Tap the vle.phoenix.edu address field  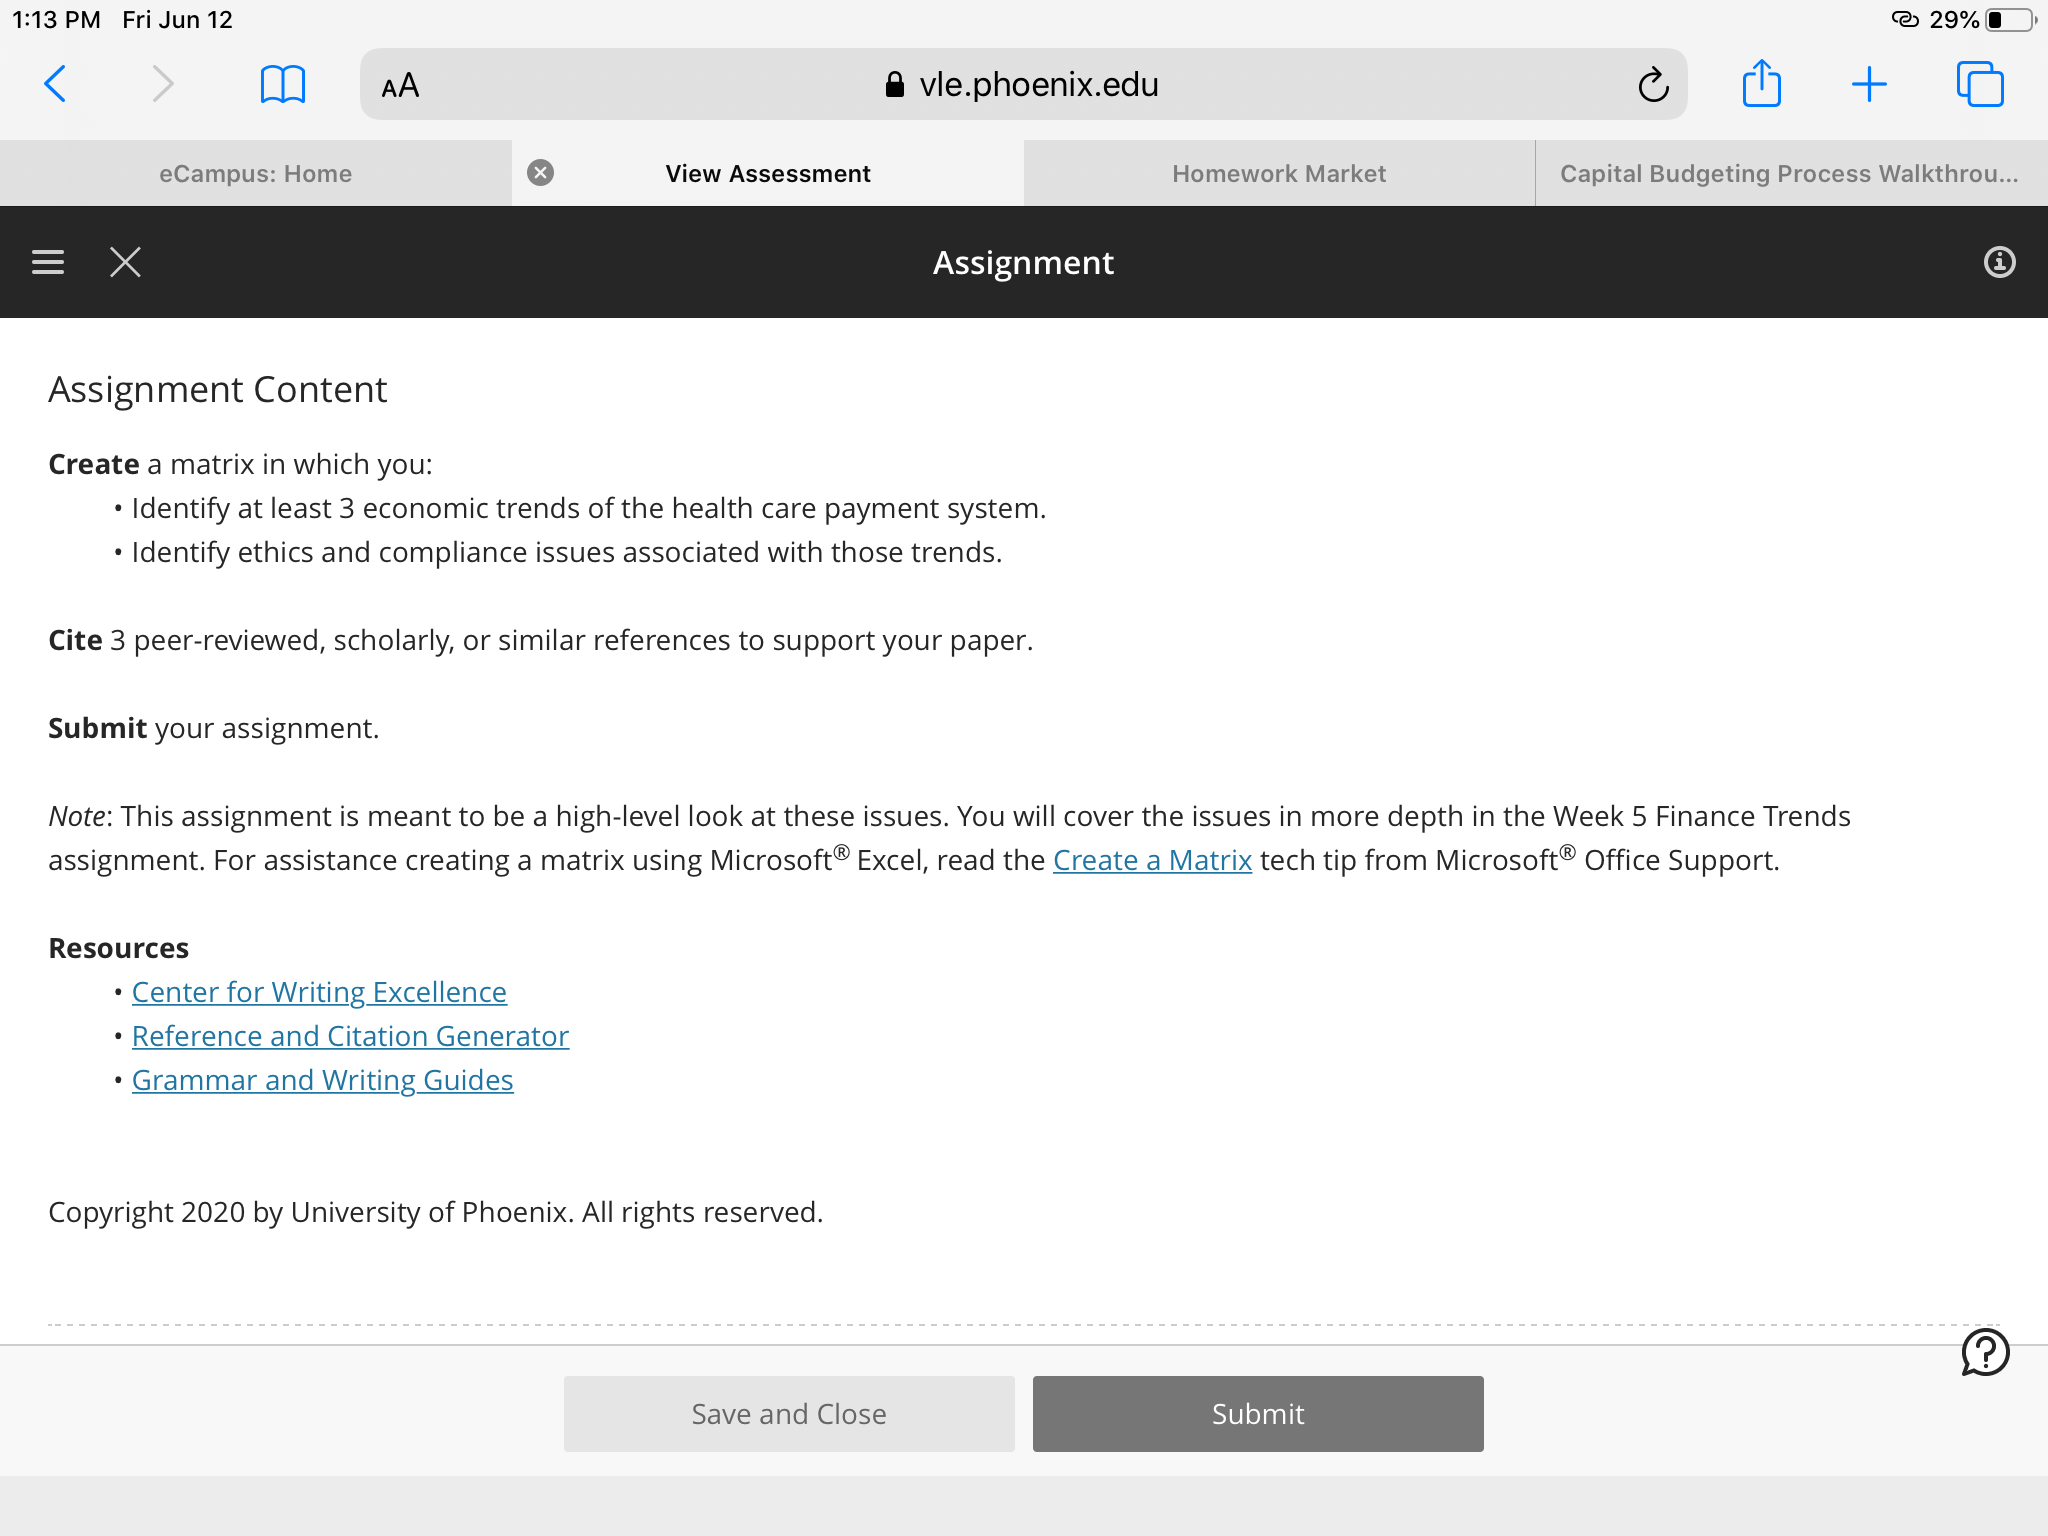click(x=1024, y=84)
